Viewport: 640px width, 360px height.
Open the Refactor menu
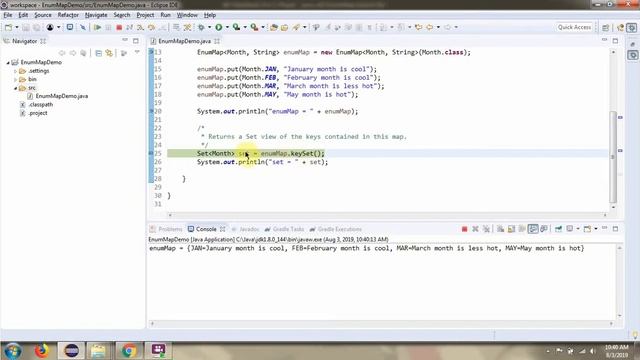coord(68,15)
